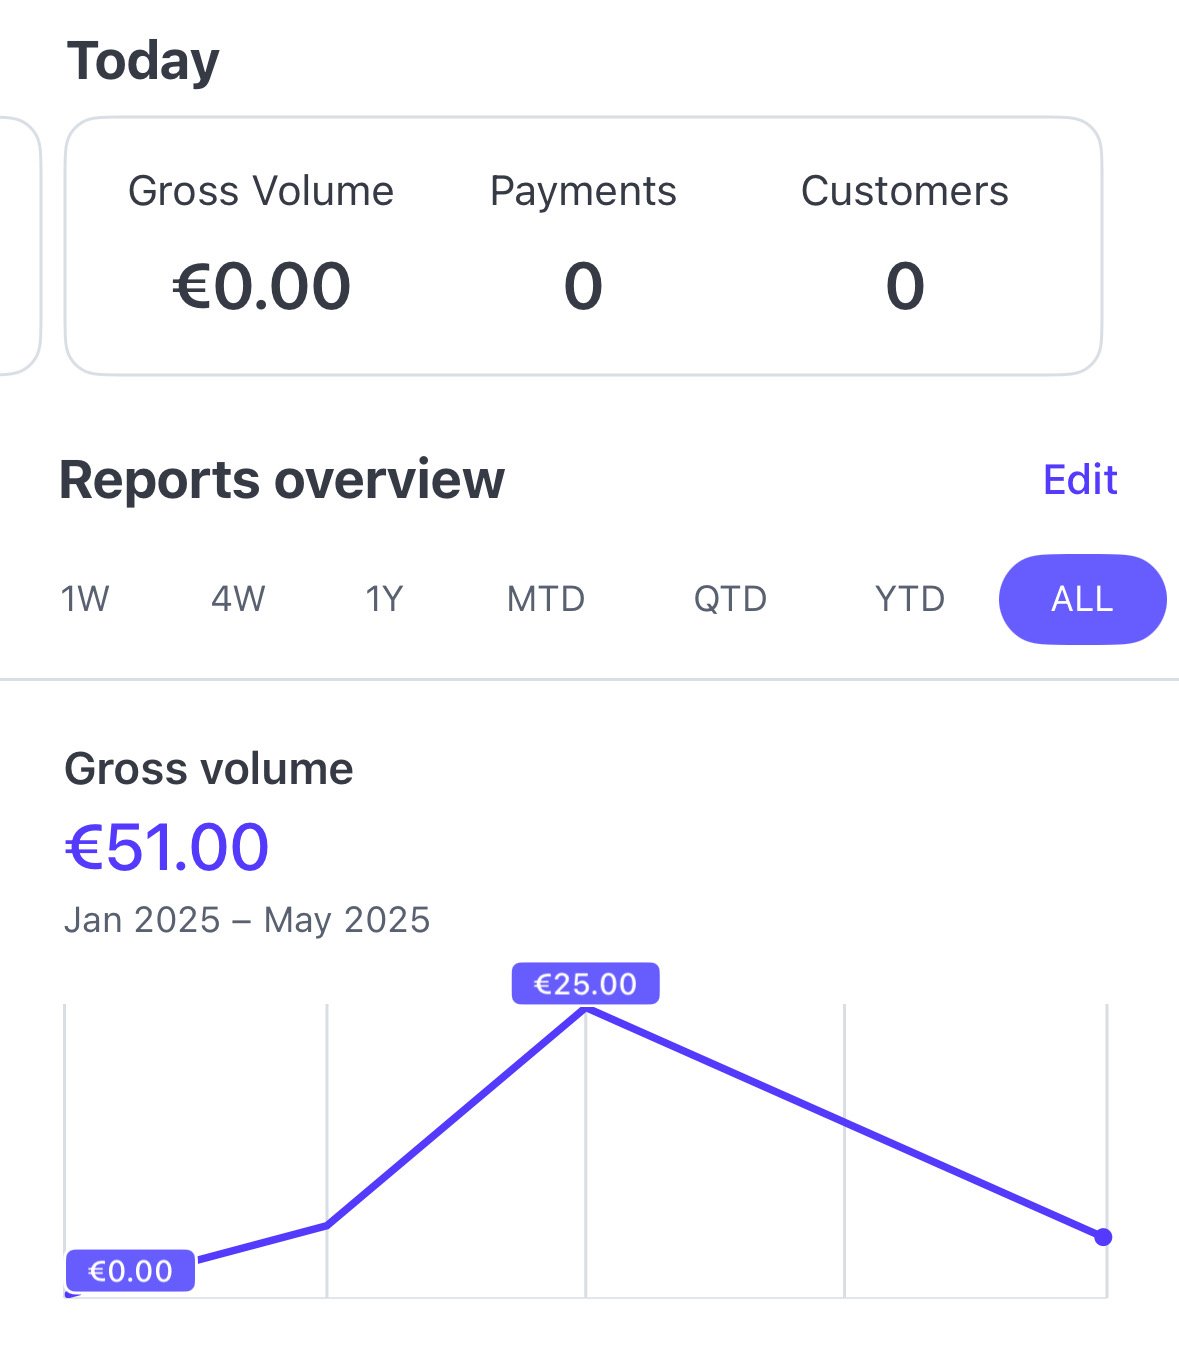Click the €51.00 gross volume total

pos(167,847)
